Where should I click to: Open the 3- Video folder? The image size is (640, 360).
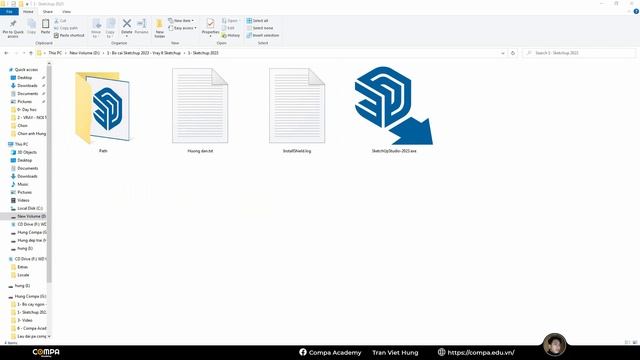pos(24,320)
